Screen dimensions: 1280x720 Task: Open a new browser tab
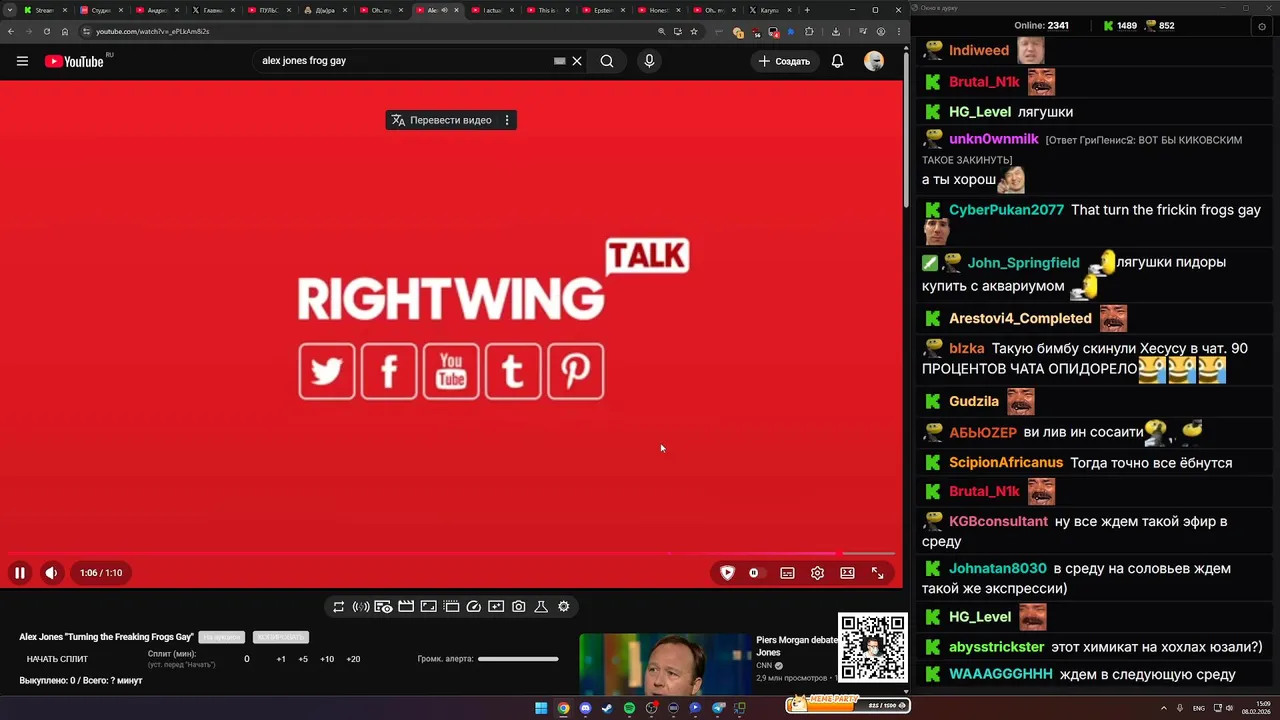807,10
